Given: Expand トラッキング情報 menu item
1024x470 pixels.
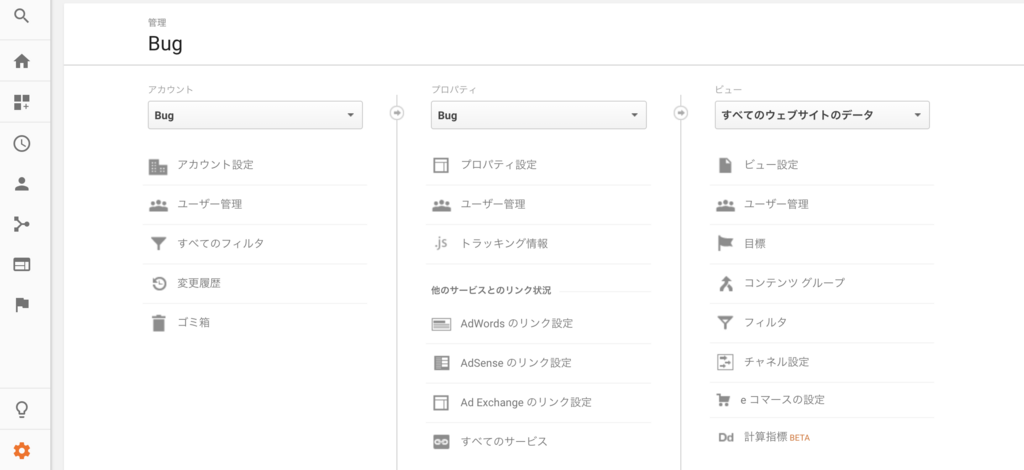Looking at the screenshot, I should pos(504,243).
